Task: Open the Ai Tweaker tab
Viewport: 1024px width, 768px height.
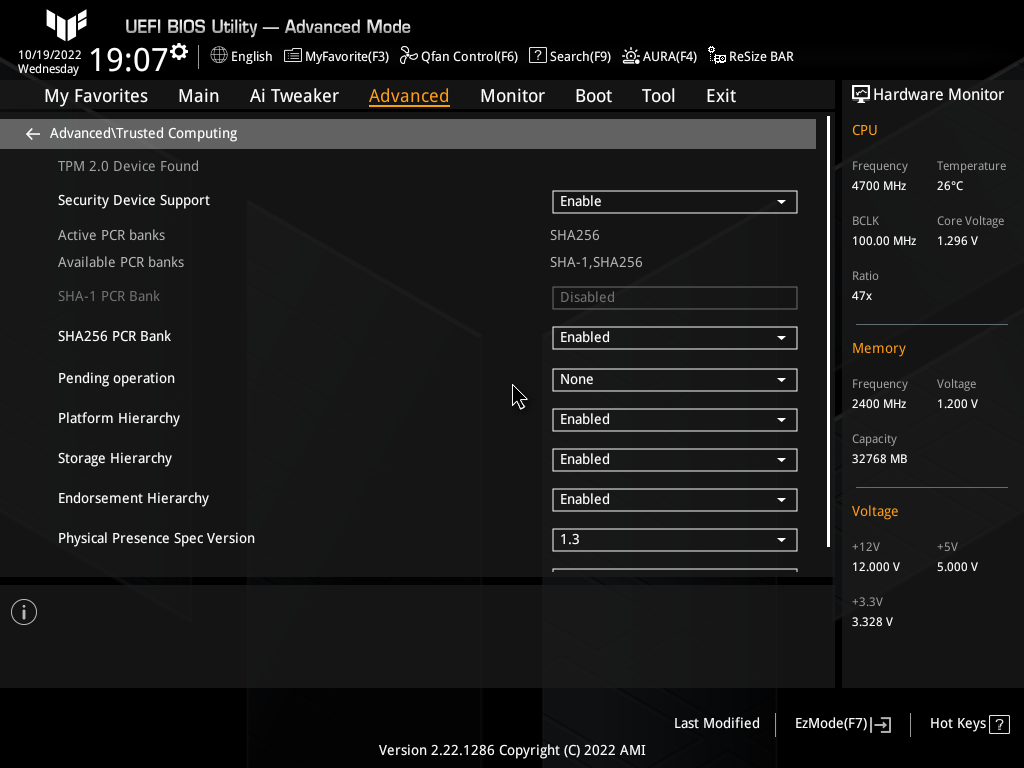Action: click(294, 95)
